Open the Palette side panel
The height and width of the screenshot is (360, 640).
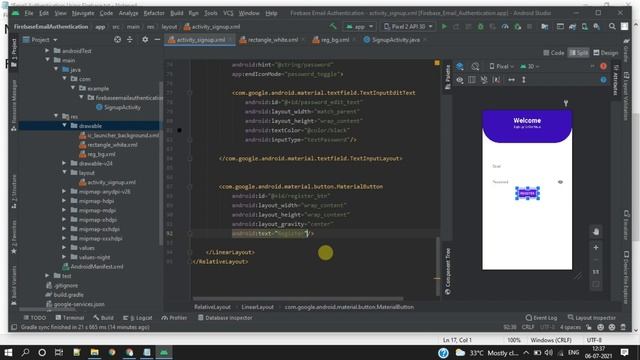click(448, 77)
